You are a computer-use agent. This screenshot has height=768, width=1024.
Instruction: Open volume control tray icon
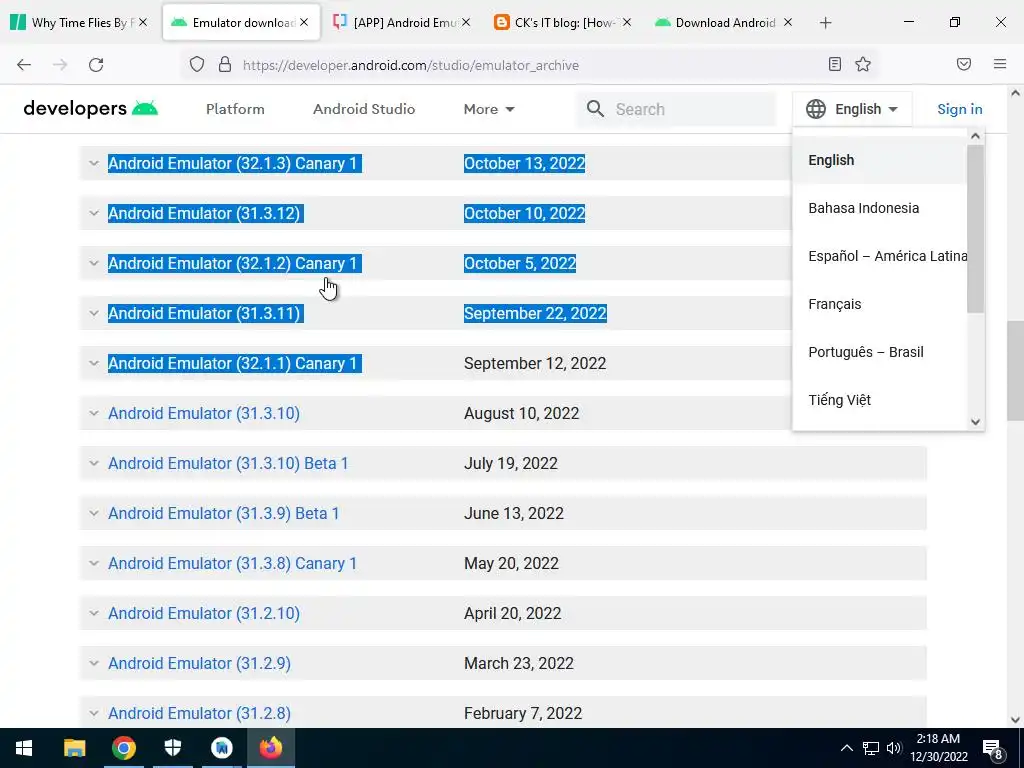[x=893, y=748]
